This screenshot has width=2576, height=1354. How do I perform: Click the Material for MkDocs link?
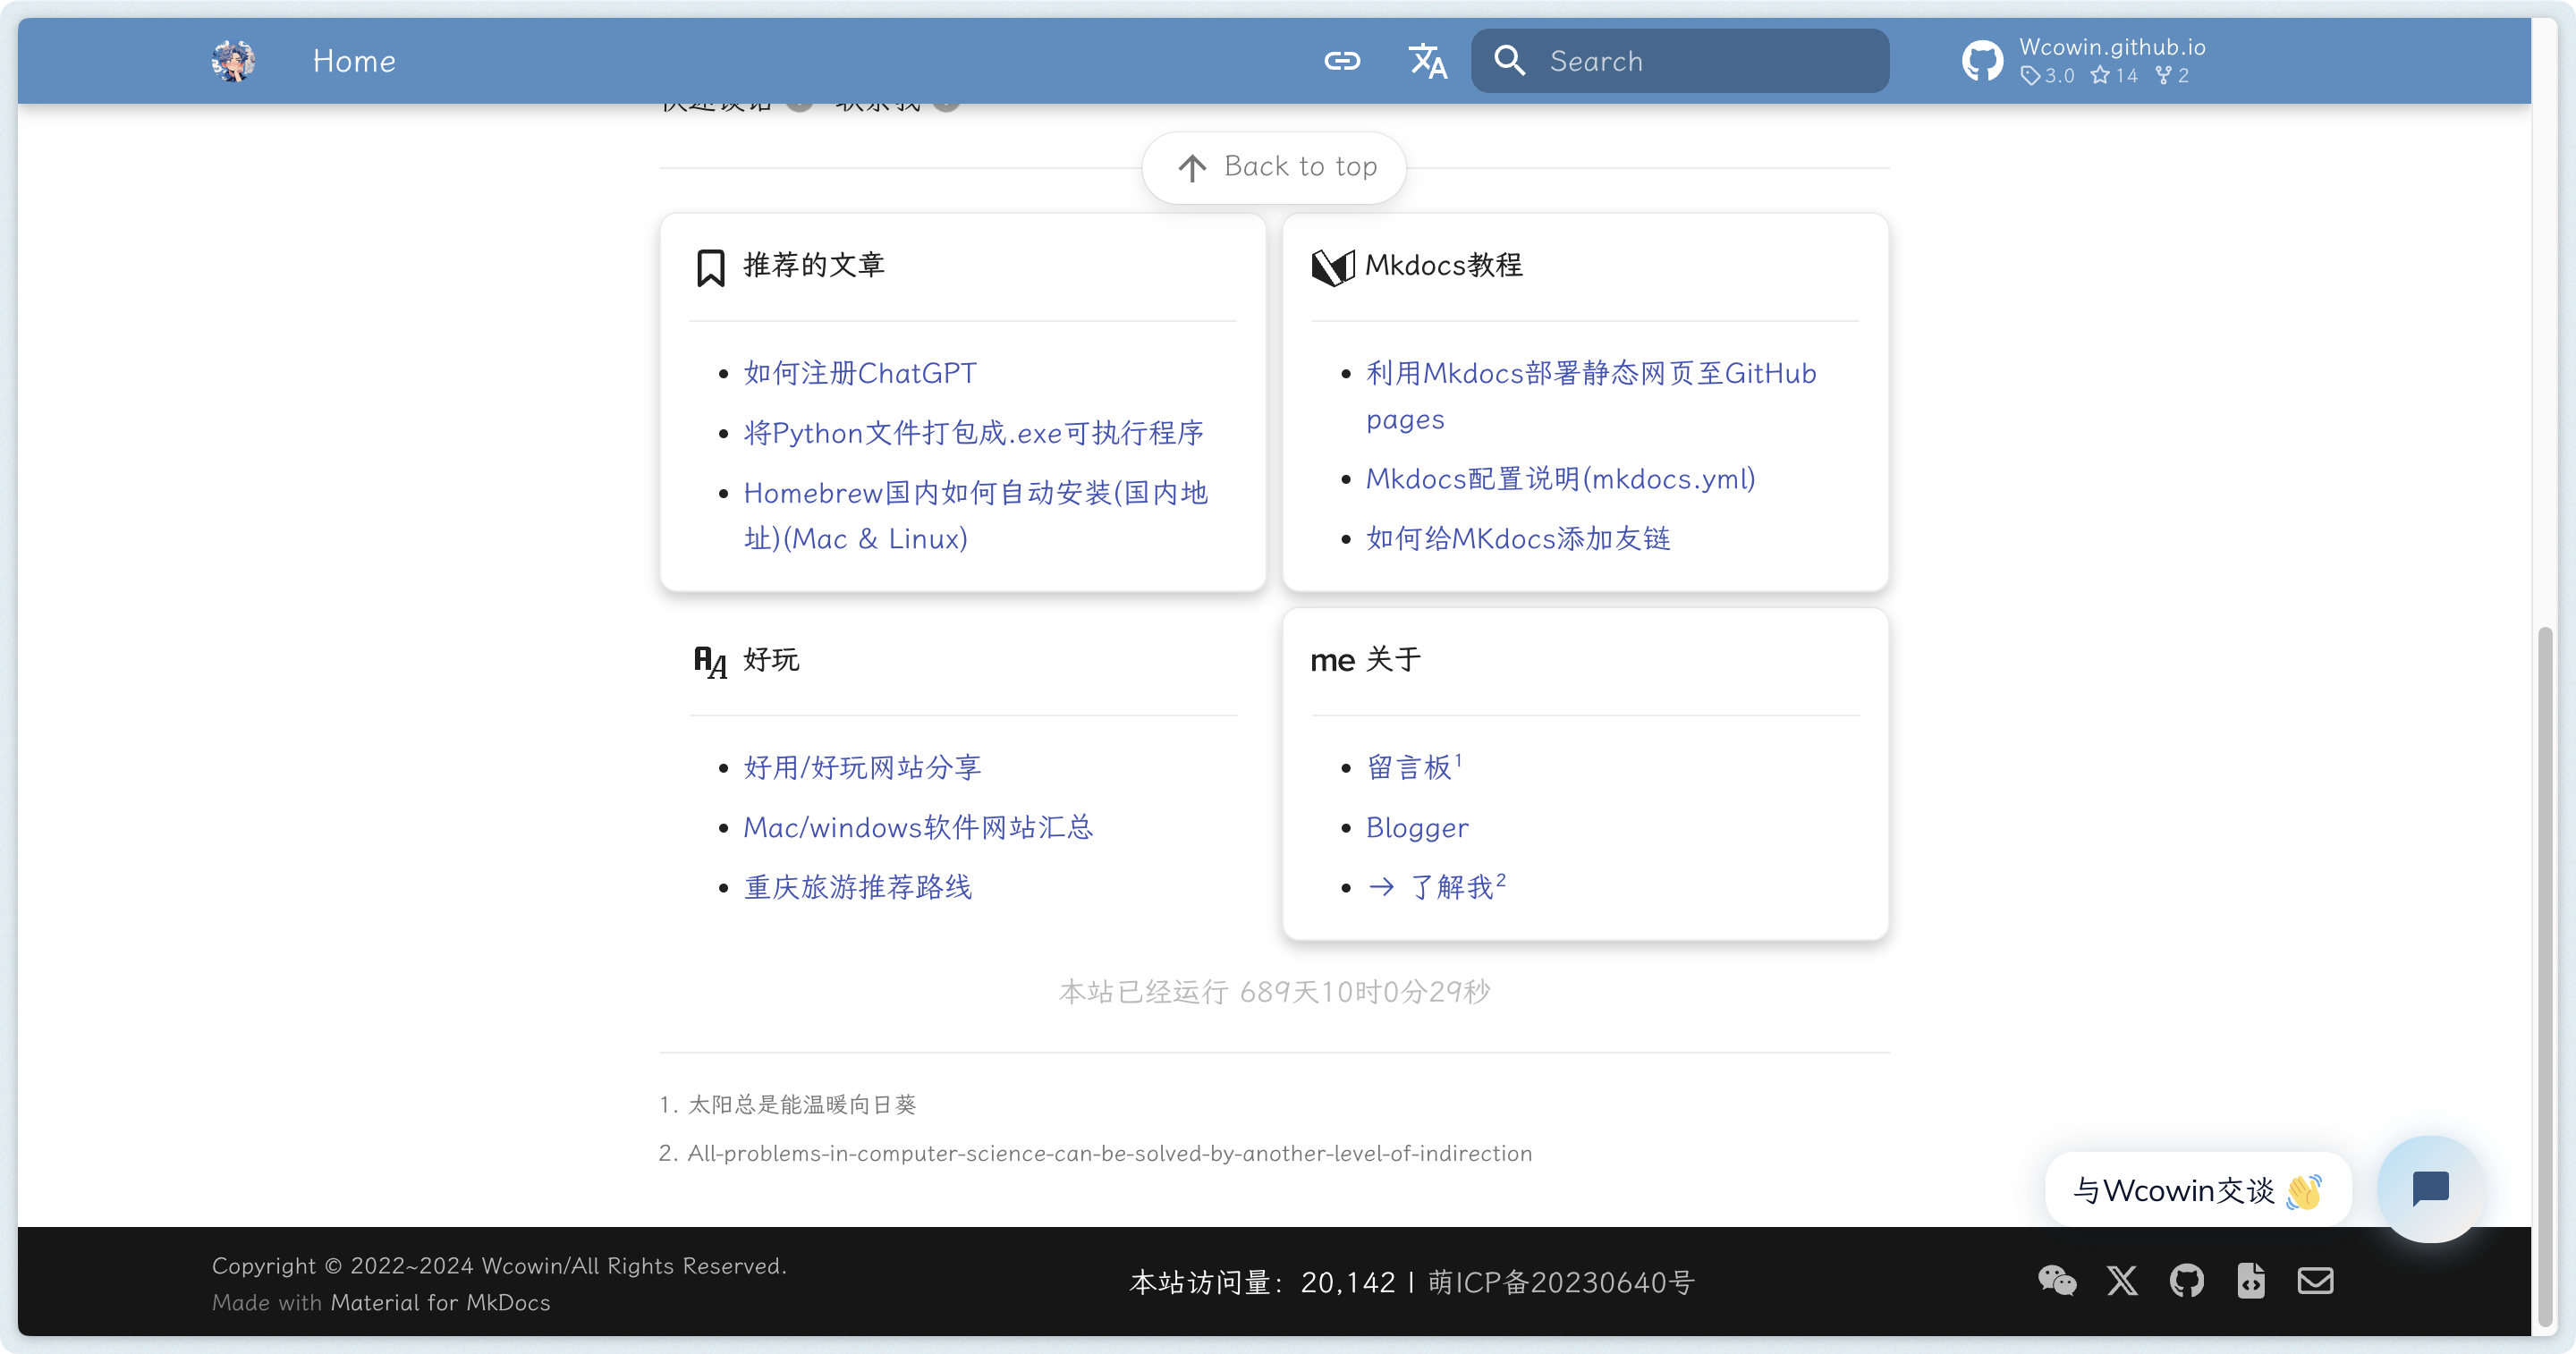[440, 1303]
